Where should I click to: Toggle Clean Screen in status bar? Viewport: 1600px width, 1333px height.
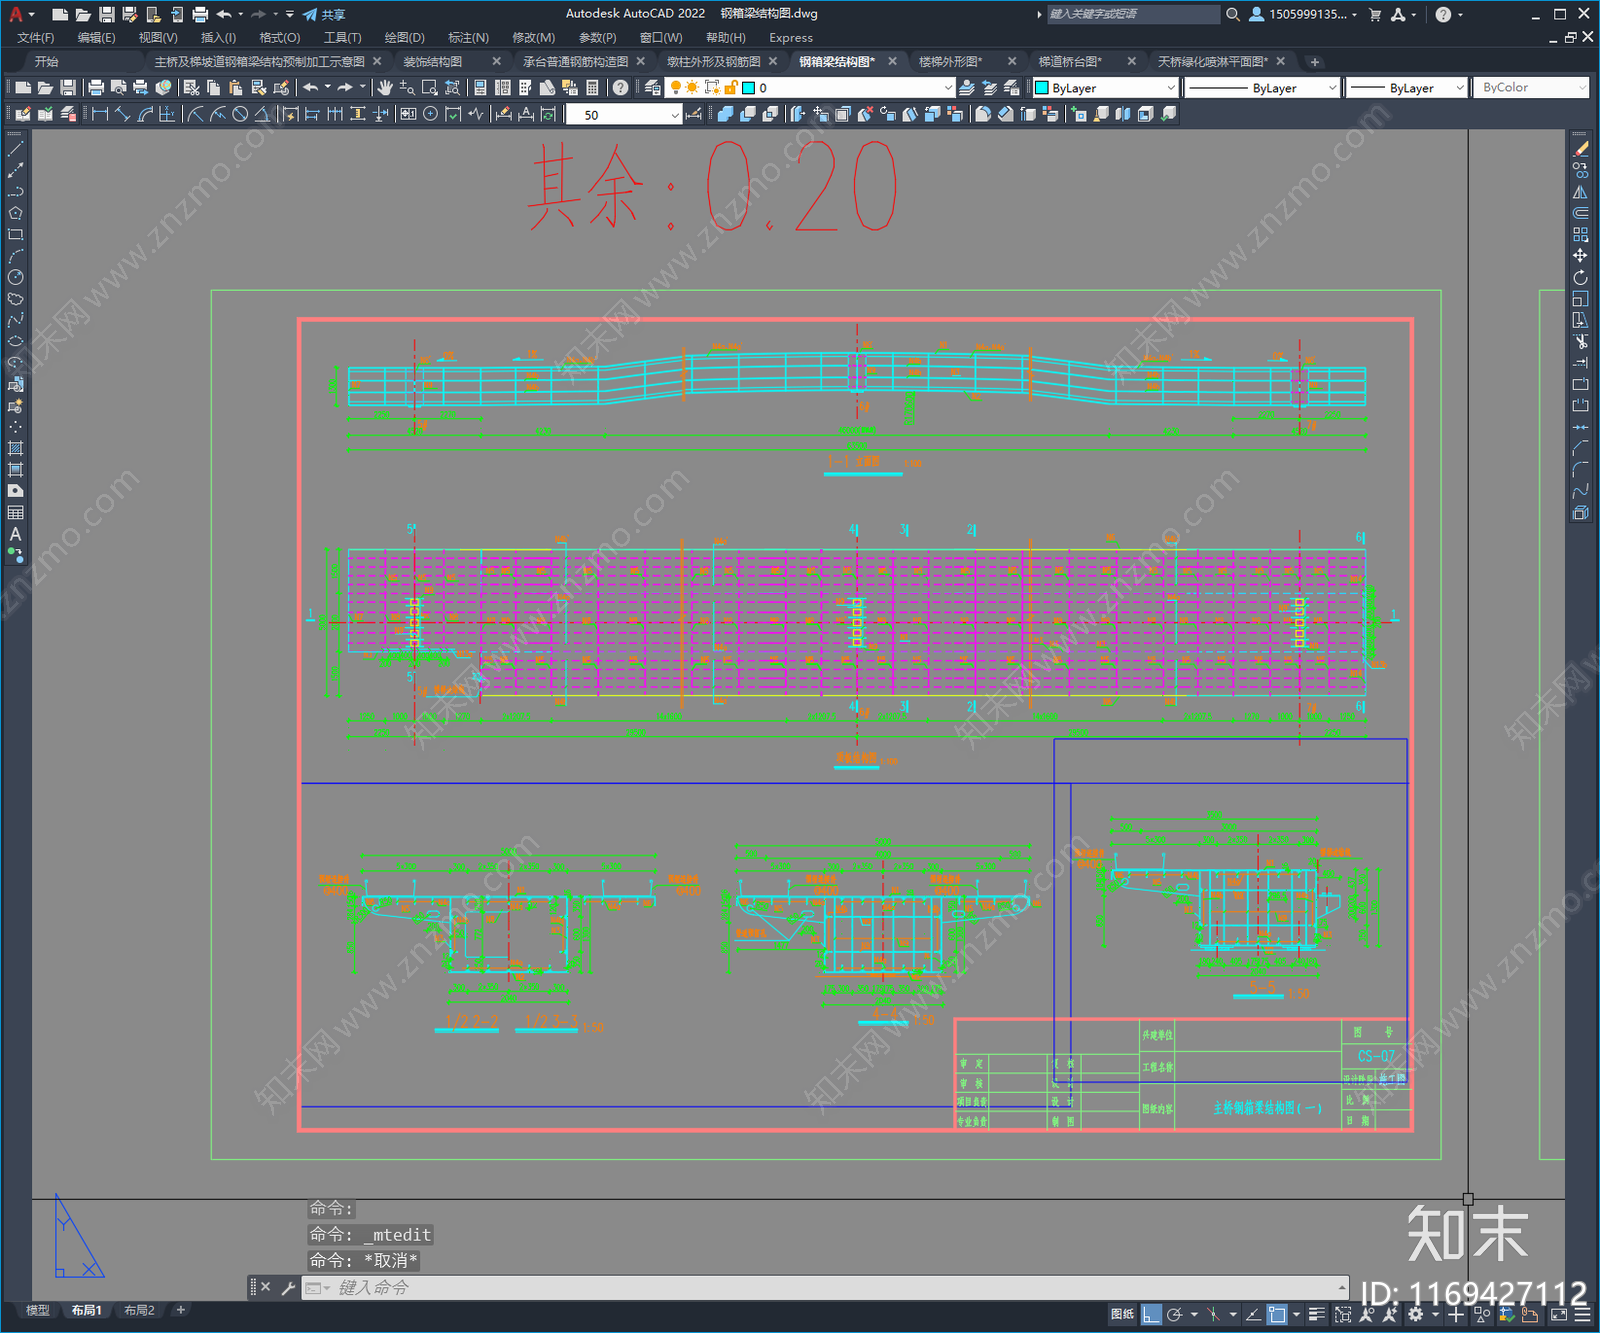[1559, 1314]
